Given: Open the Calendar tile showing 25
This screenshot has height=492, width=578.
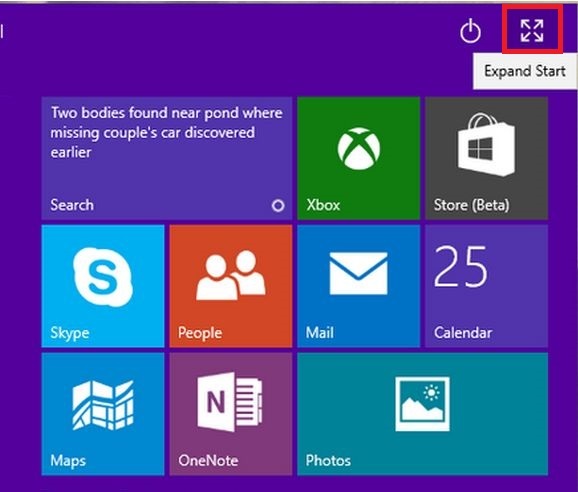Looking at the screenshot, I should click(x=486, y=286).
